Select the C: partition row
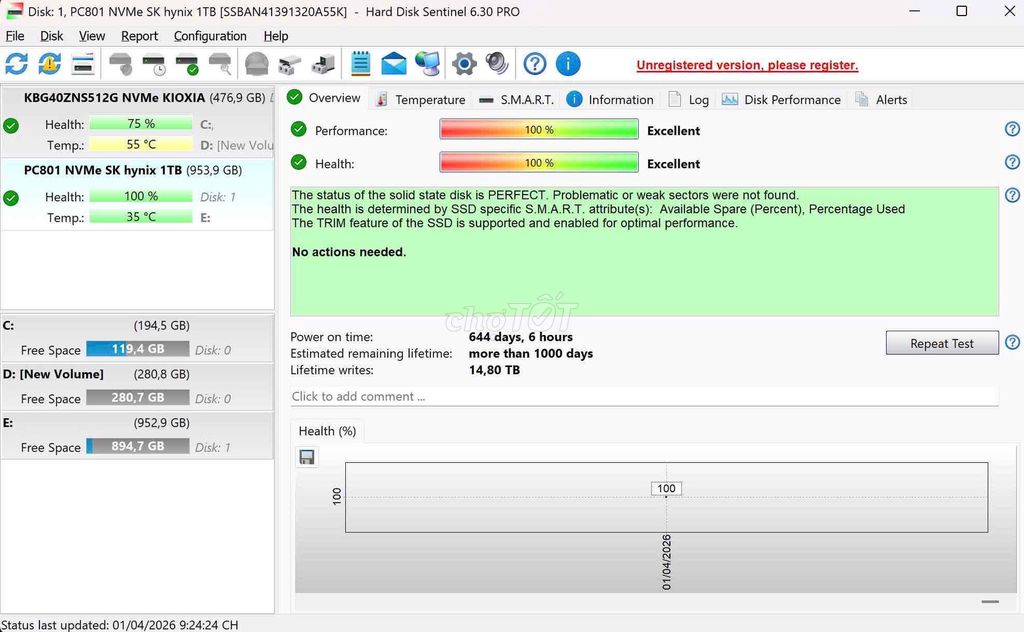The height and width of the screenshot is (632, 1024). coord(137,338)
